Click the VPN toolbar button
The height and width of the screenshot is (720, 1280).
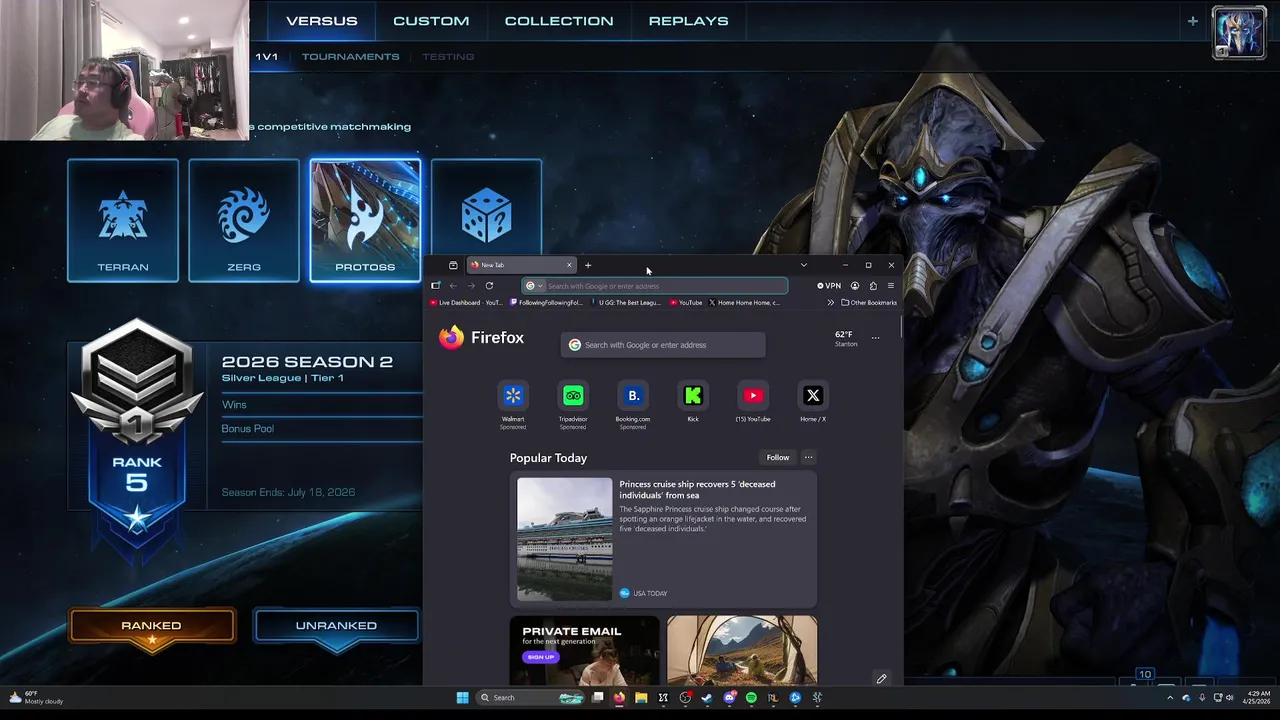point(828,286)
